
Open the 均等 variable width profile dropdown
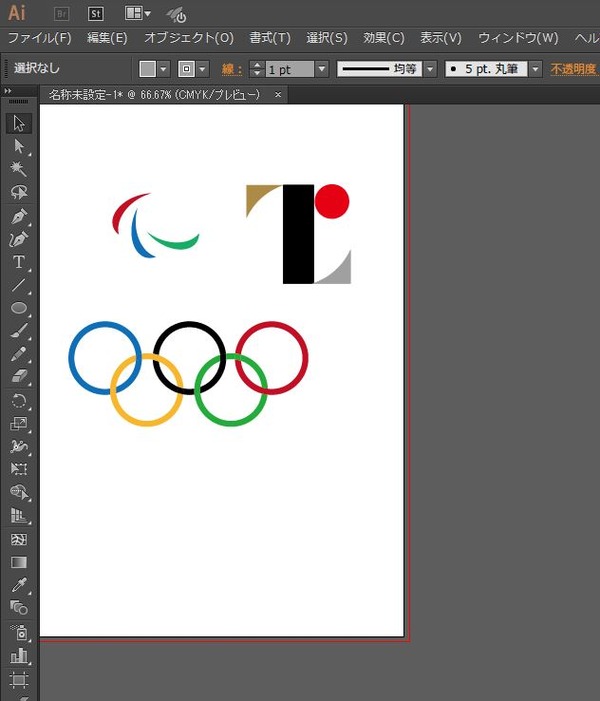(430, 69)
